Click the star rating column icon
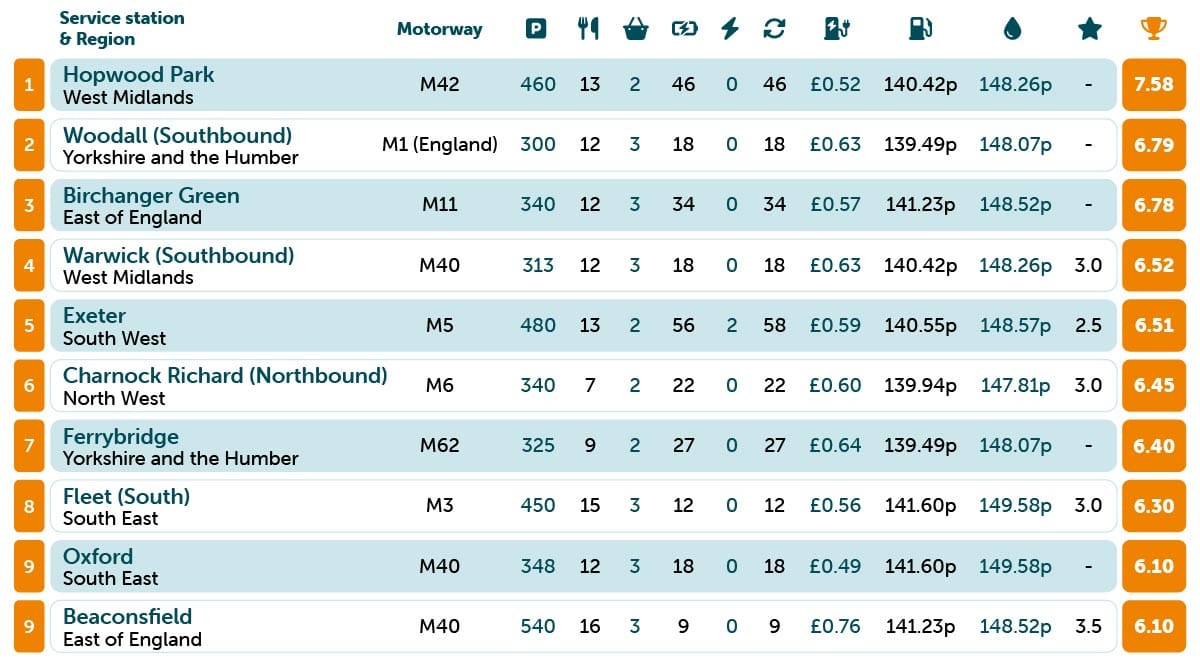 point(1090,29)
